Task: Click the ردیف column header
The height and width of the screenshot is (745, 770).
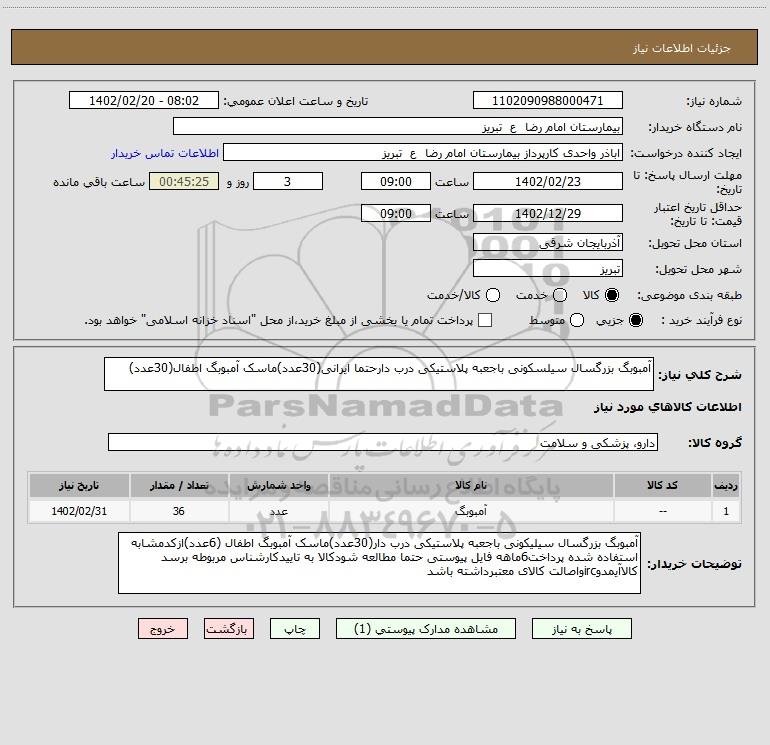Action: (x=726, y=485)
